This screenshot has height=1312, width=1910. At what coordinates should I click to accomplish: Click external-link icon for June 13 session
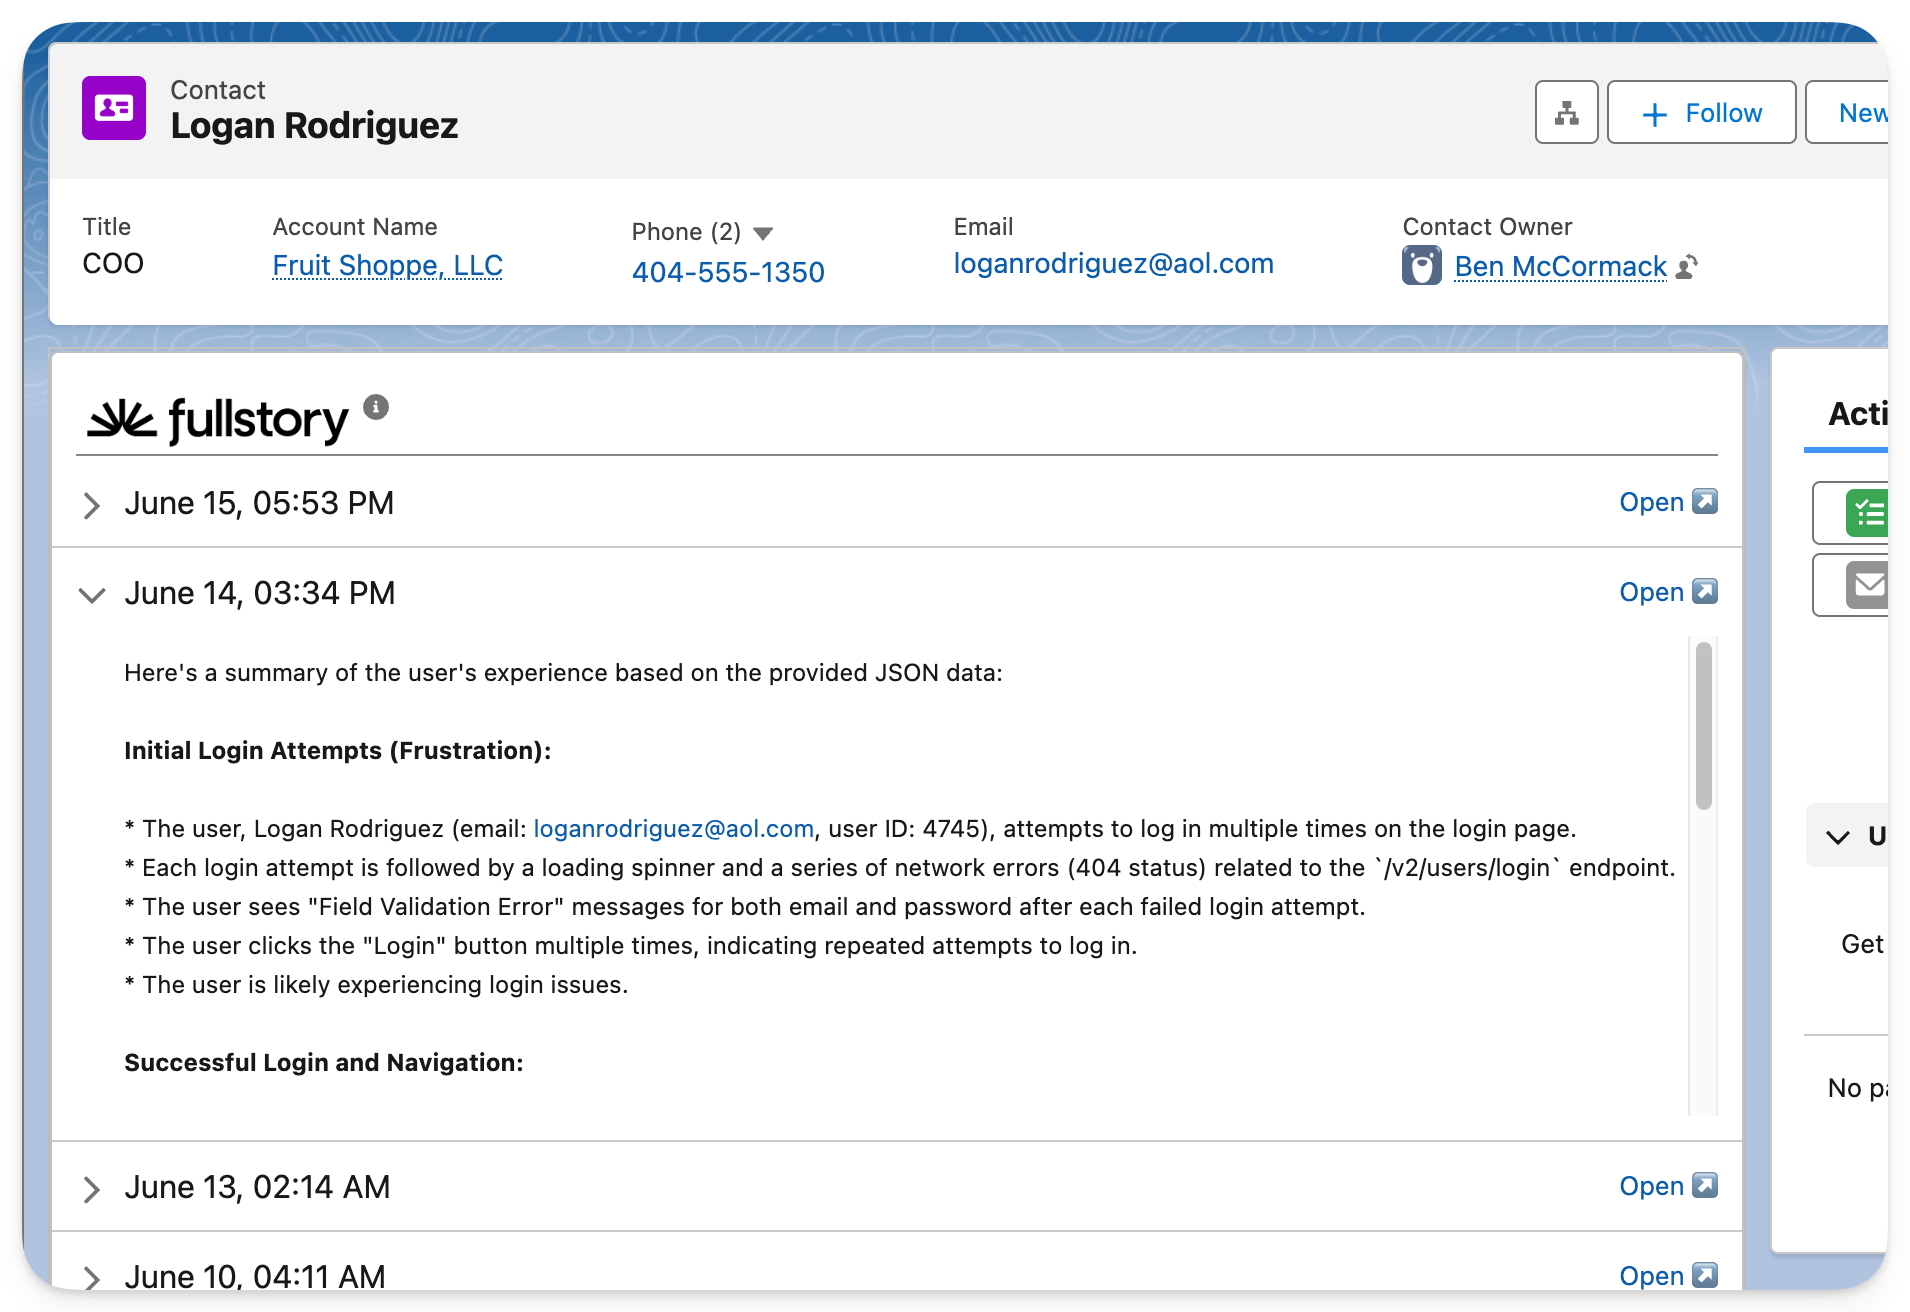1705,1185
